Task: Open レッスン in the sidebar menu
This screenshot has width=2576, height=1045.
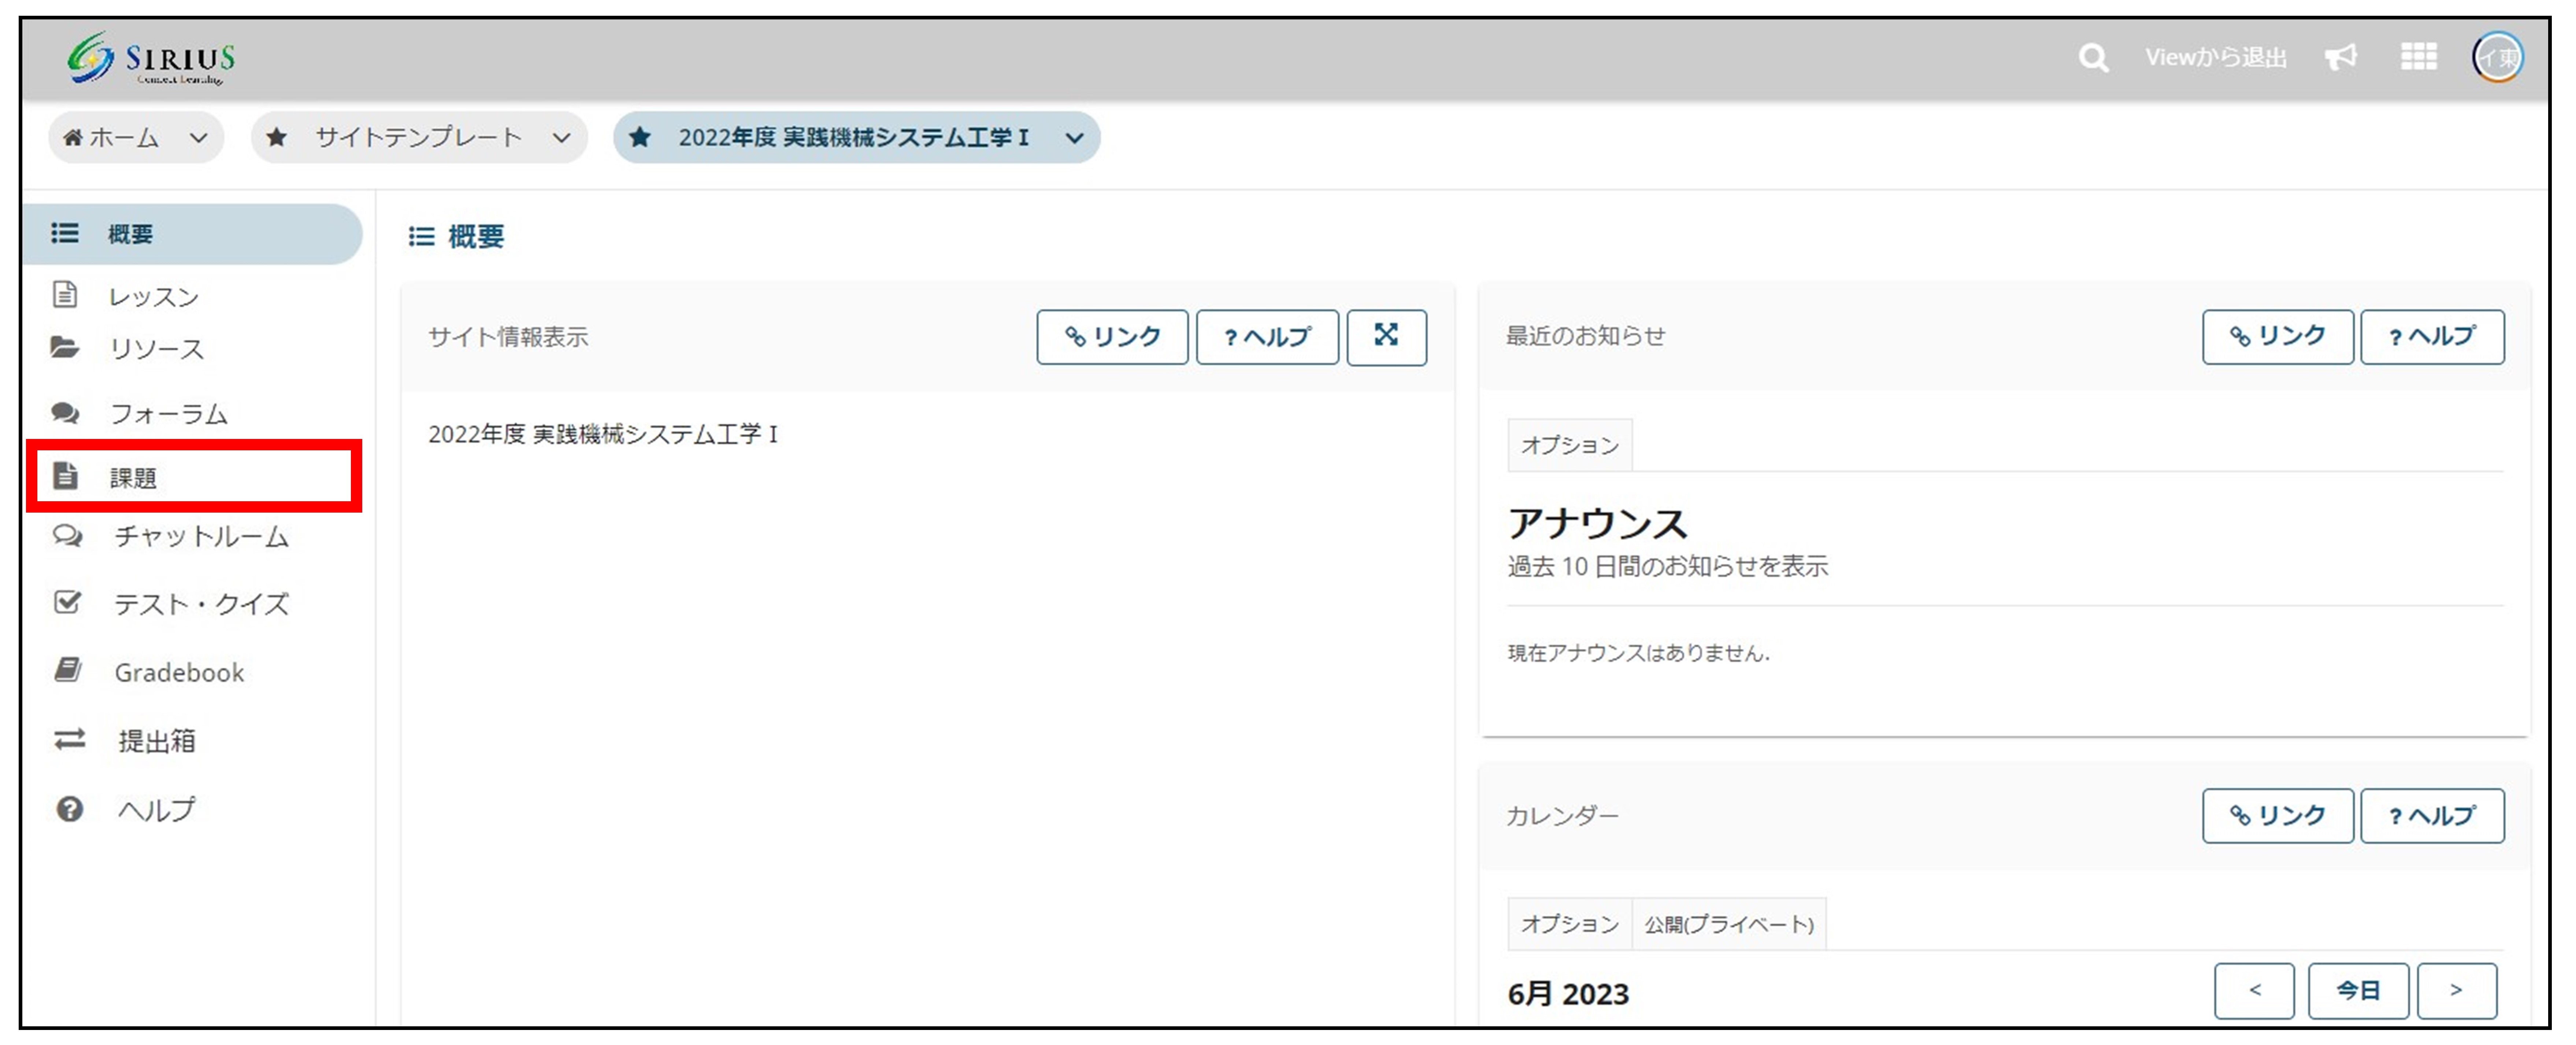Action: 154,297
